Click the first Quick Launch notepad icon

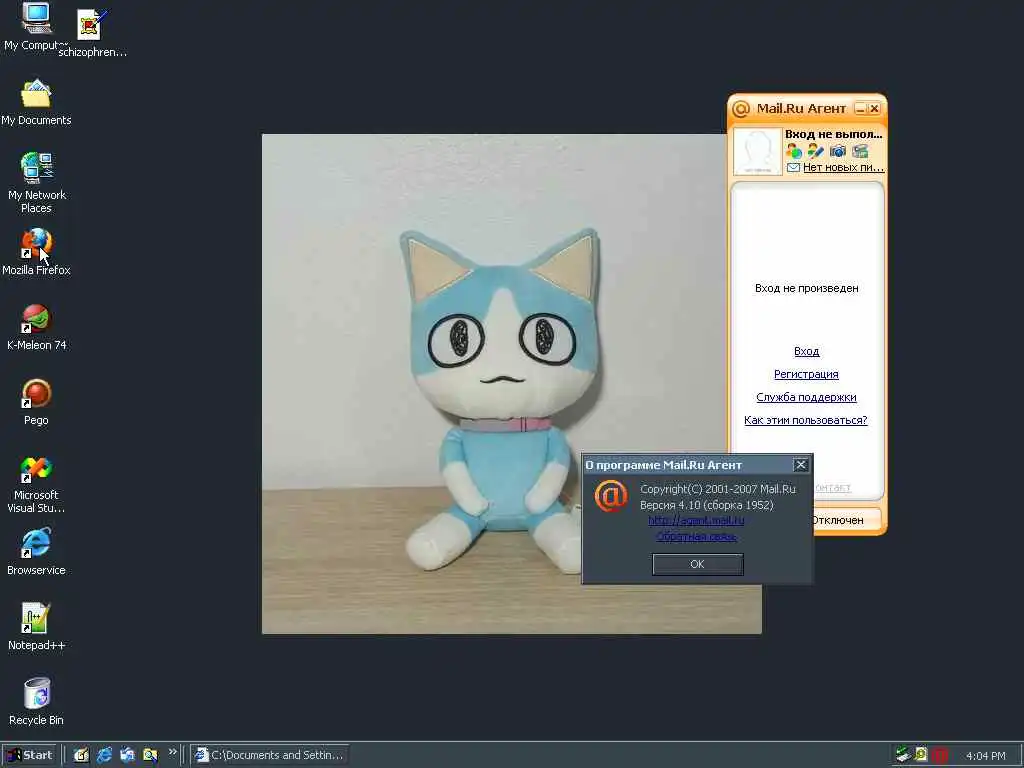81,755
